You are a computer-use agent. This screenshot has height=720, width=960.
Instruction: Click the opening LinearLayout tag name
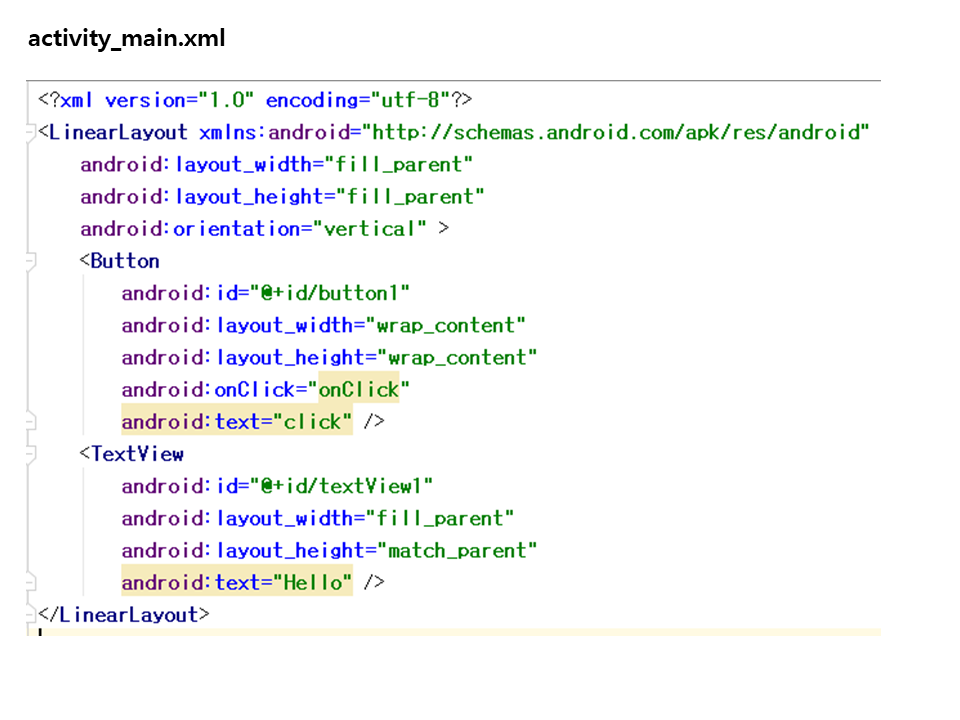(x=117, y=133)
